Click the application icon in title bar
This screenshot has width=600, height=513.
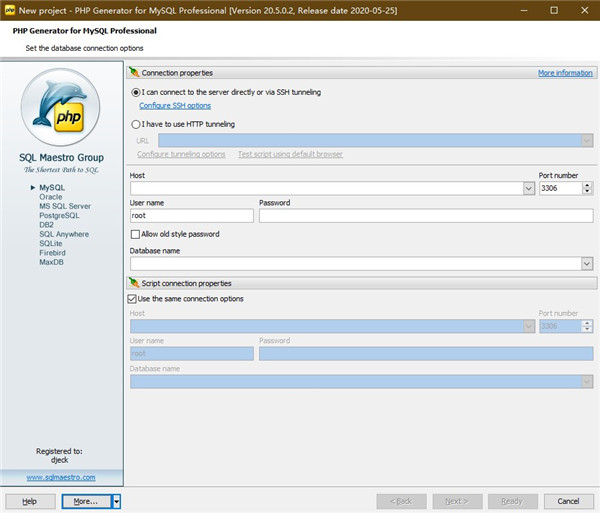(x=10, y=9)
